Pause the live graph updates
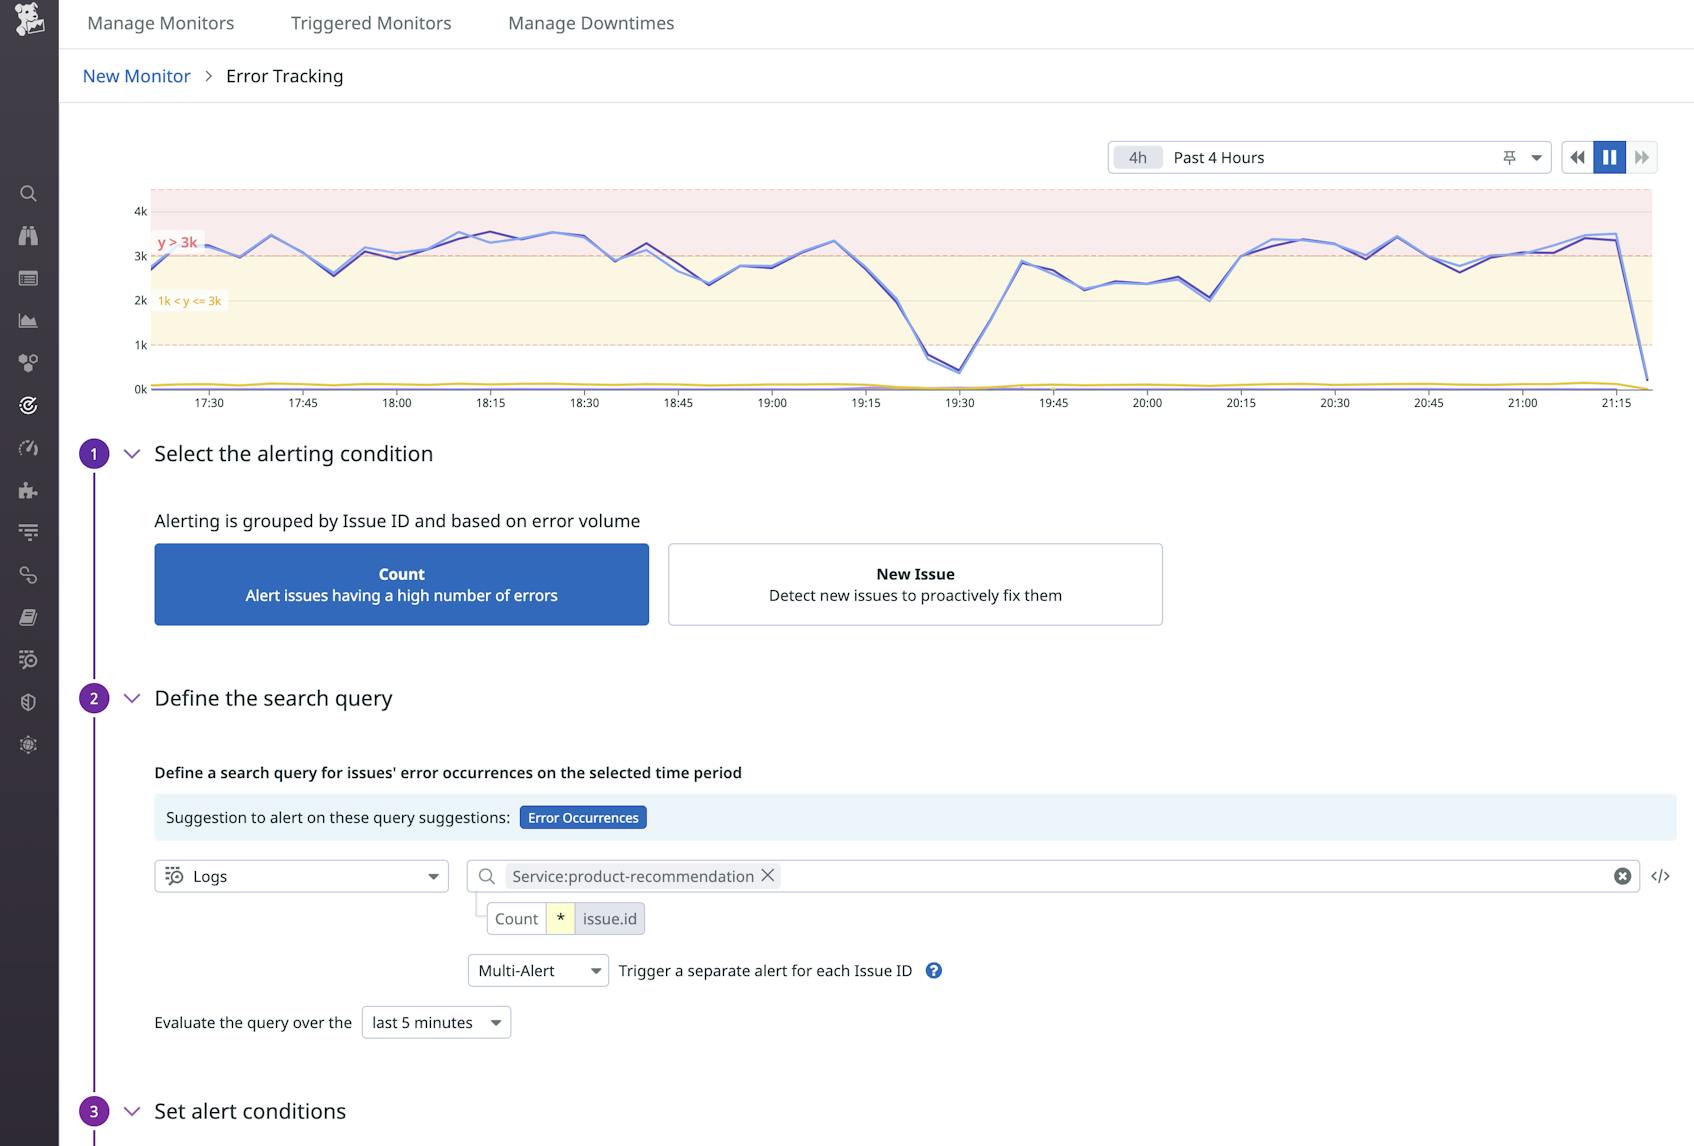Screen dimensions: 1694x1146 1609,157
